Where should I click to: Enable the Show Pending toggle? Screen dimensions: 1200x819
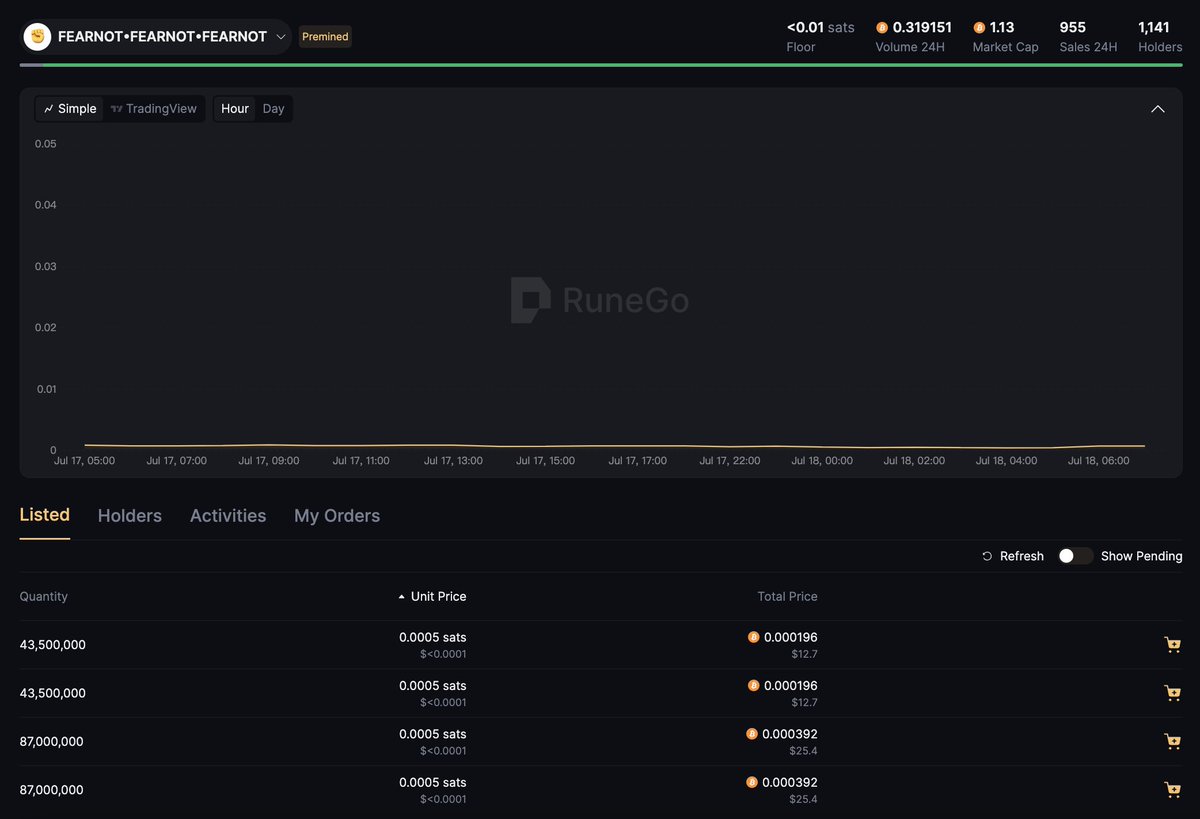click(1075, 556)
